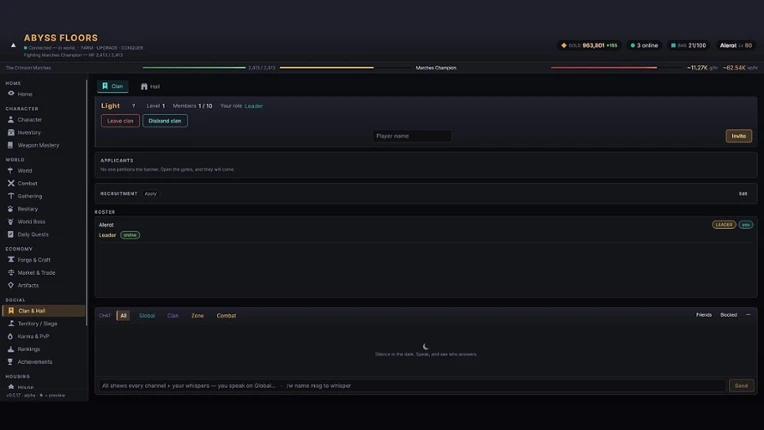The width and height of the screenshot is (764, 430).
Task: Open the Daily Quests checklist icon
Action: [x=11, y=234]
